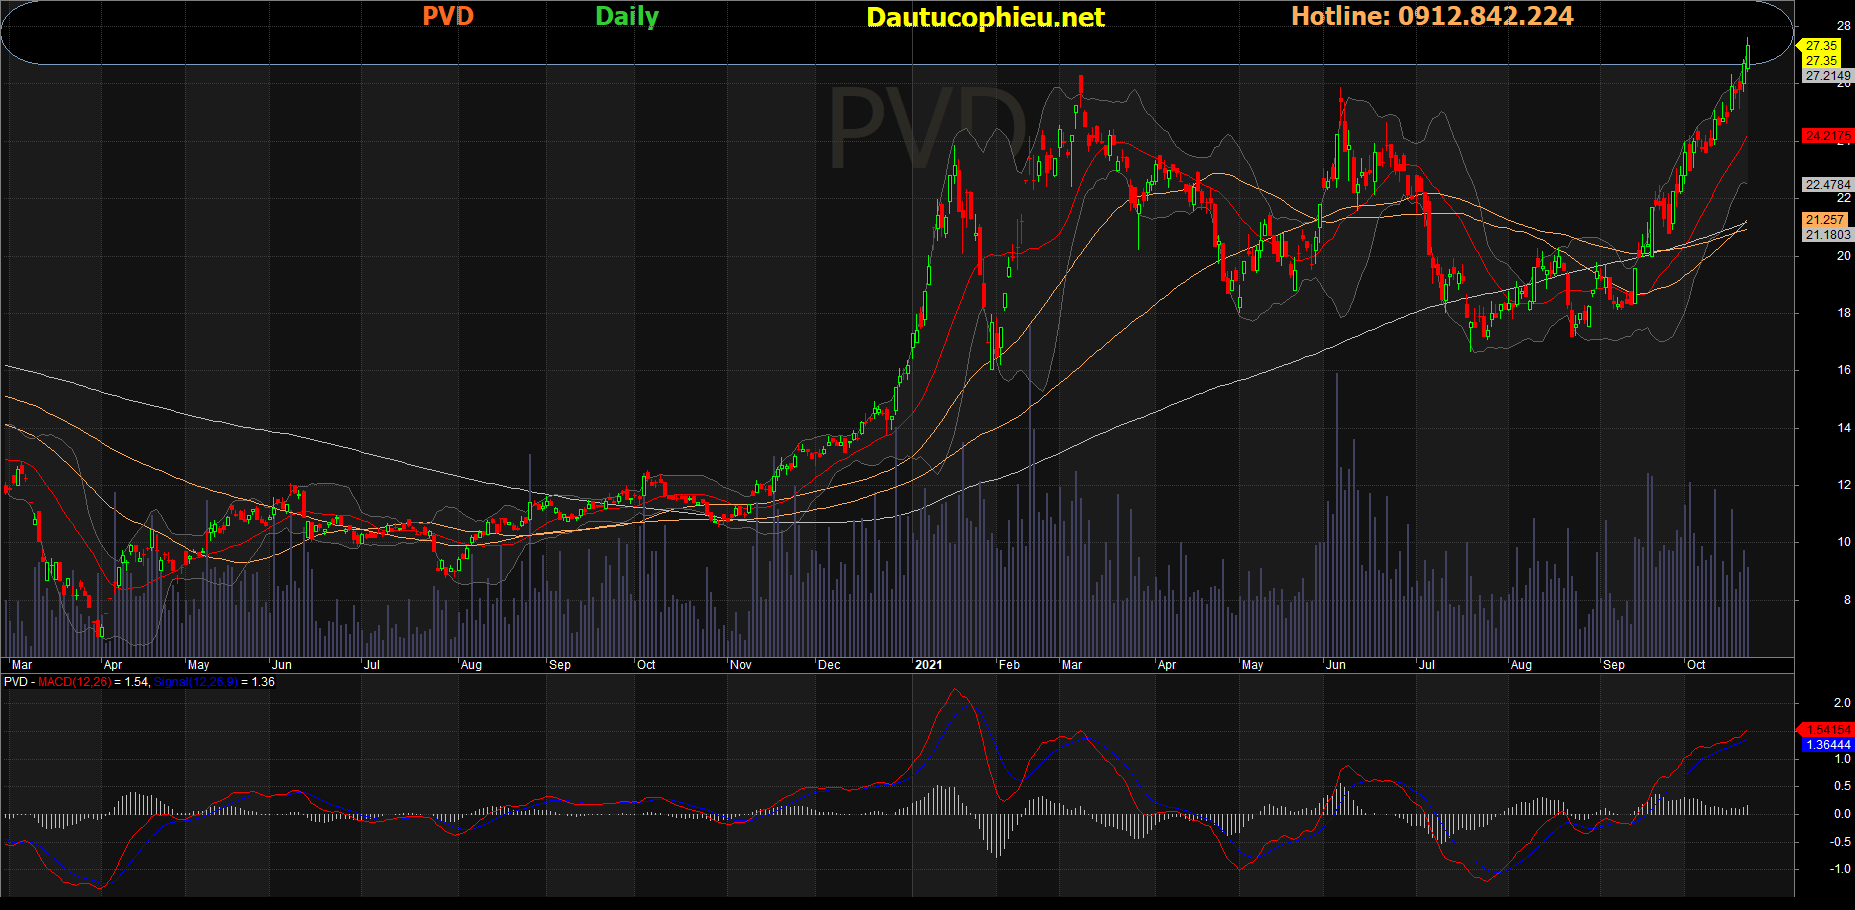Click the Feb marker on the time axis
Image resolution: width=1855 pixels, height=910 pixels.
[x=1009, y=665]
